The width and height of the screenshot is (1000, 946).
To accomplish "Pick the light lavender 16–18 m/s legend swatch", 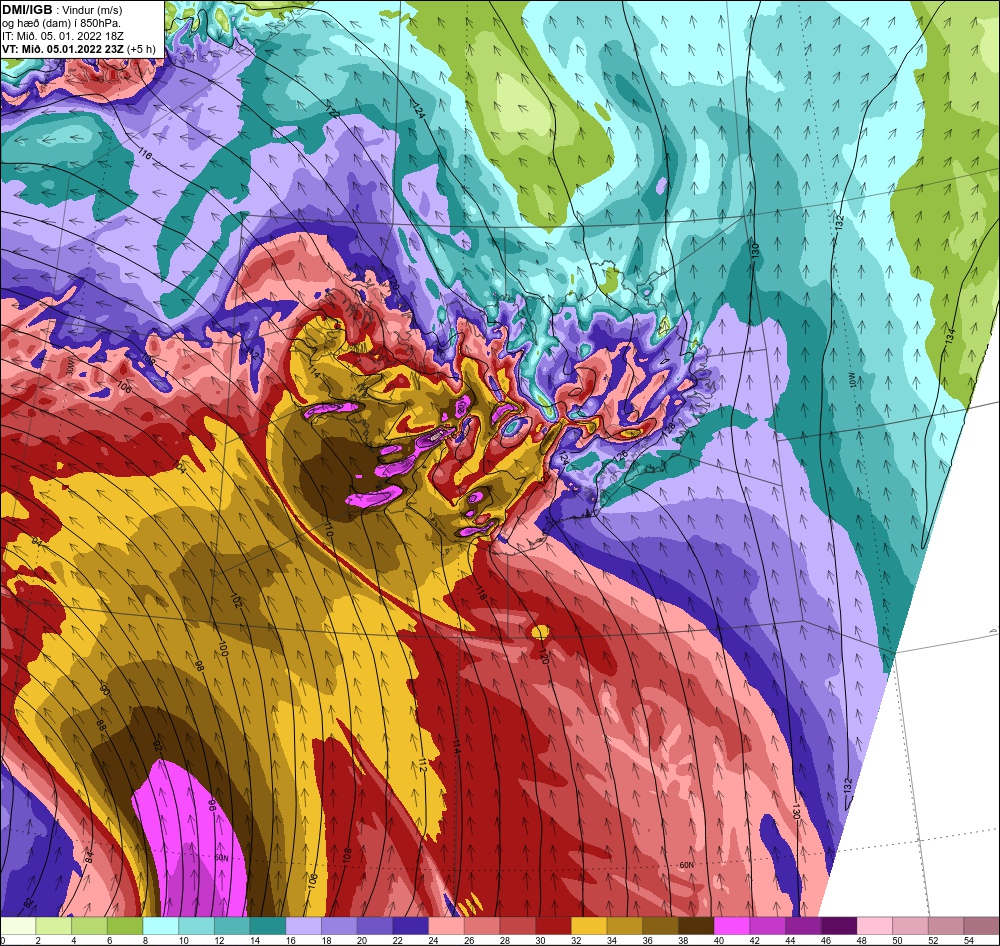I will point(304,926).
